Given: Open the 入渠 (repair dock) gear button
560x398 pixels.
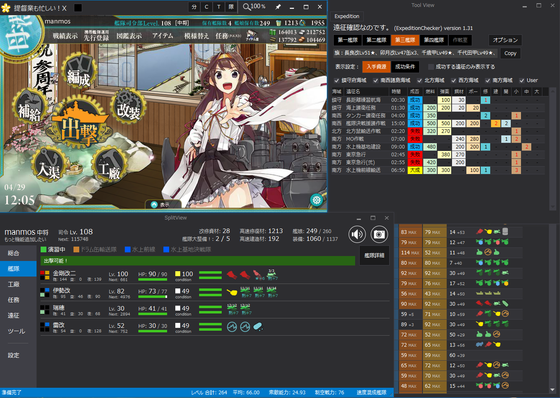Looking at the screenshot, I should coord(50,164).
